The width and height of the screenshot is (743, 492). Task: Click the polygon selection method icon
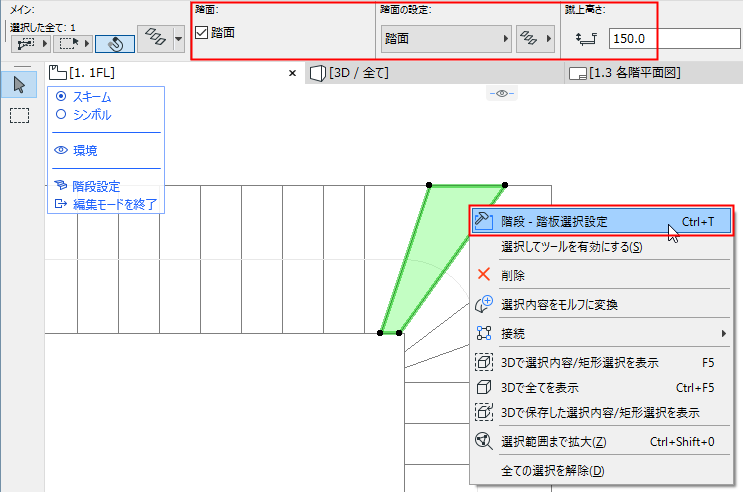(x=26, y=44)
